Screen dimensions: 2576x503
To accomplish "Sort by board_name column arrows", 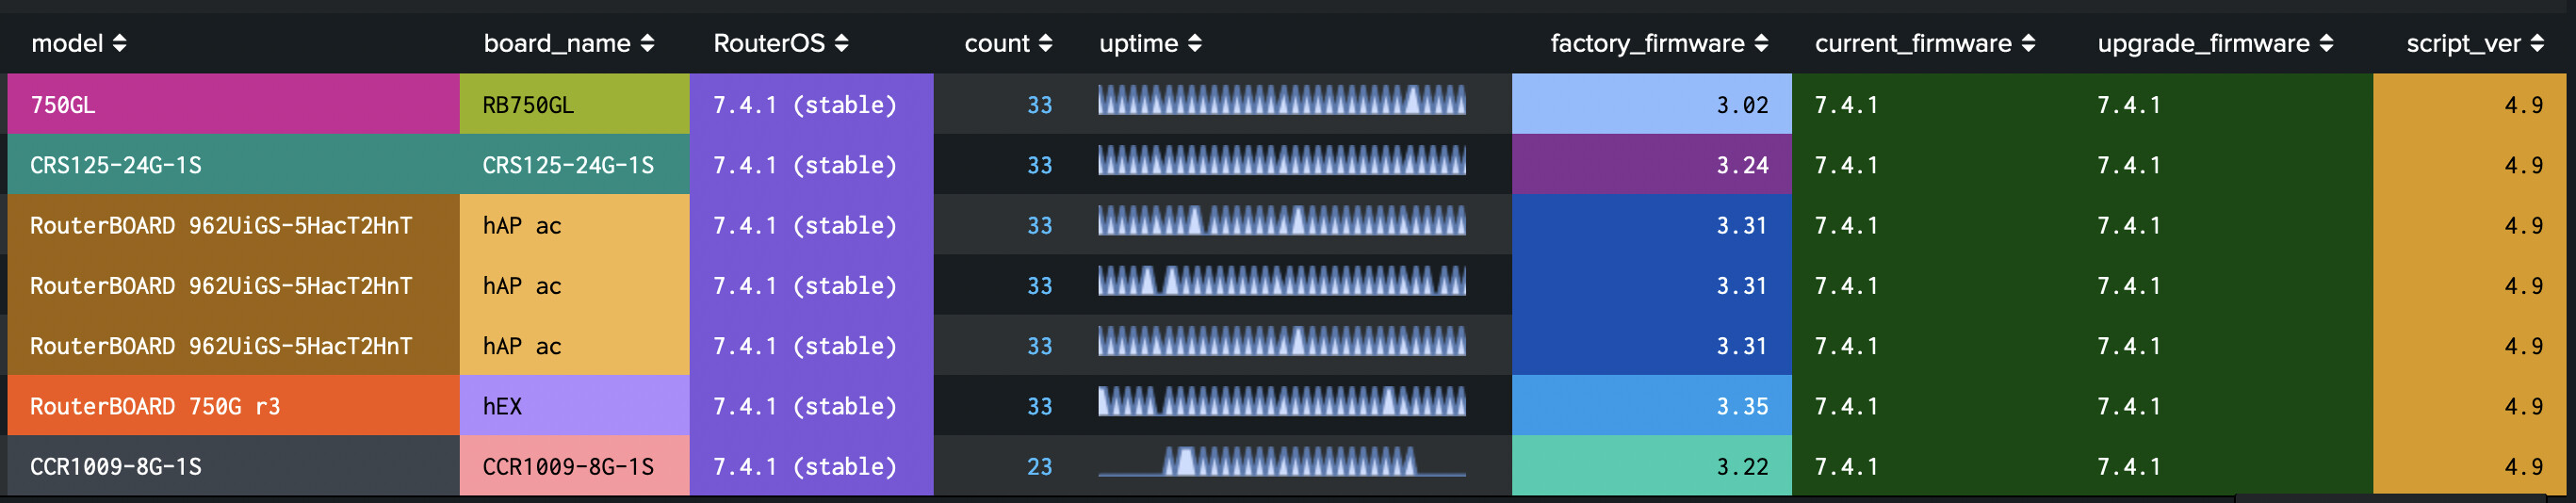I will (x=647, y=43).
